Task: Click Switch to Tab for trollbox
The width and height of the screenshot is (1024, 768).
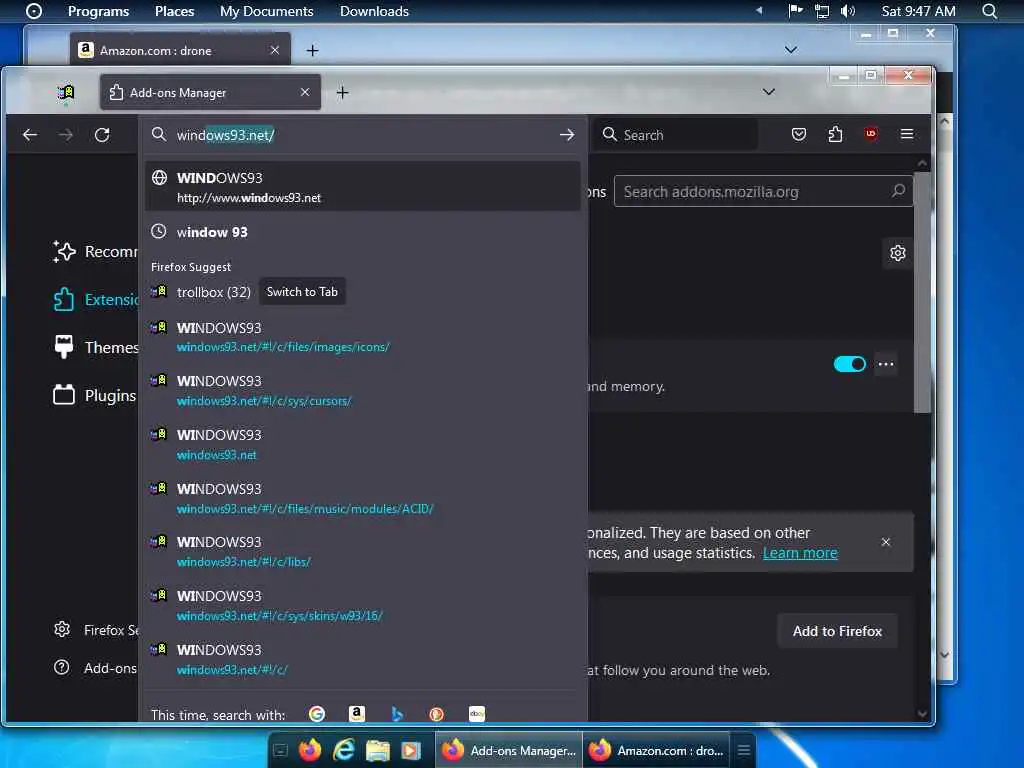Action: pos(302,292)
